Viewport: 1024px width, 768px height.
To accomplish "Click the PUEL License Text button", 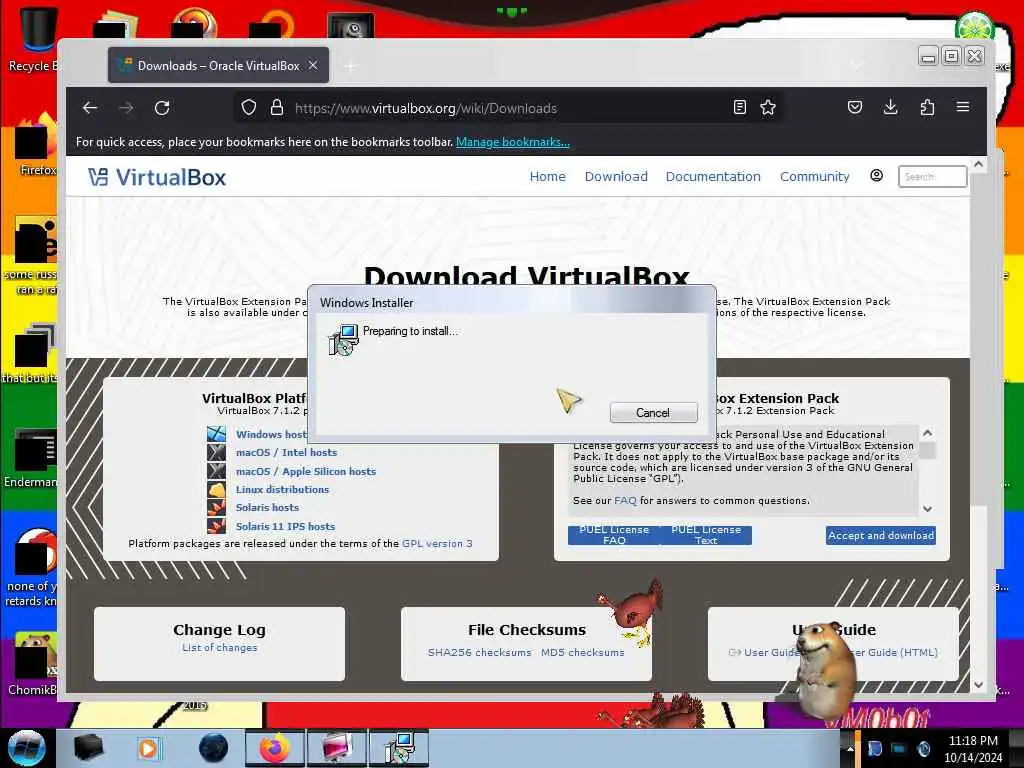I will click(x=706, y=535).
